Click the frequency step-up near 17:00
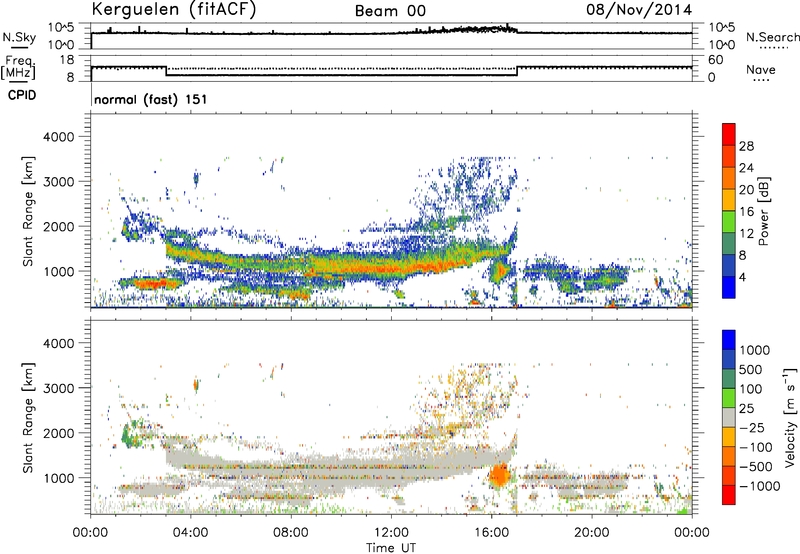 coord(517,71)
